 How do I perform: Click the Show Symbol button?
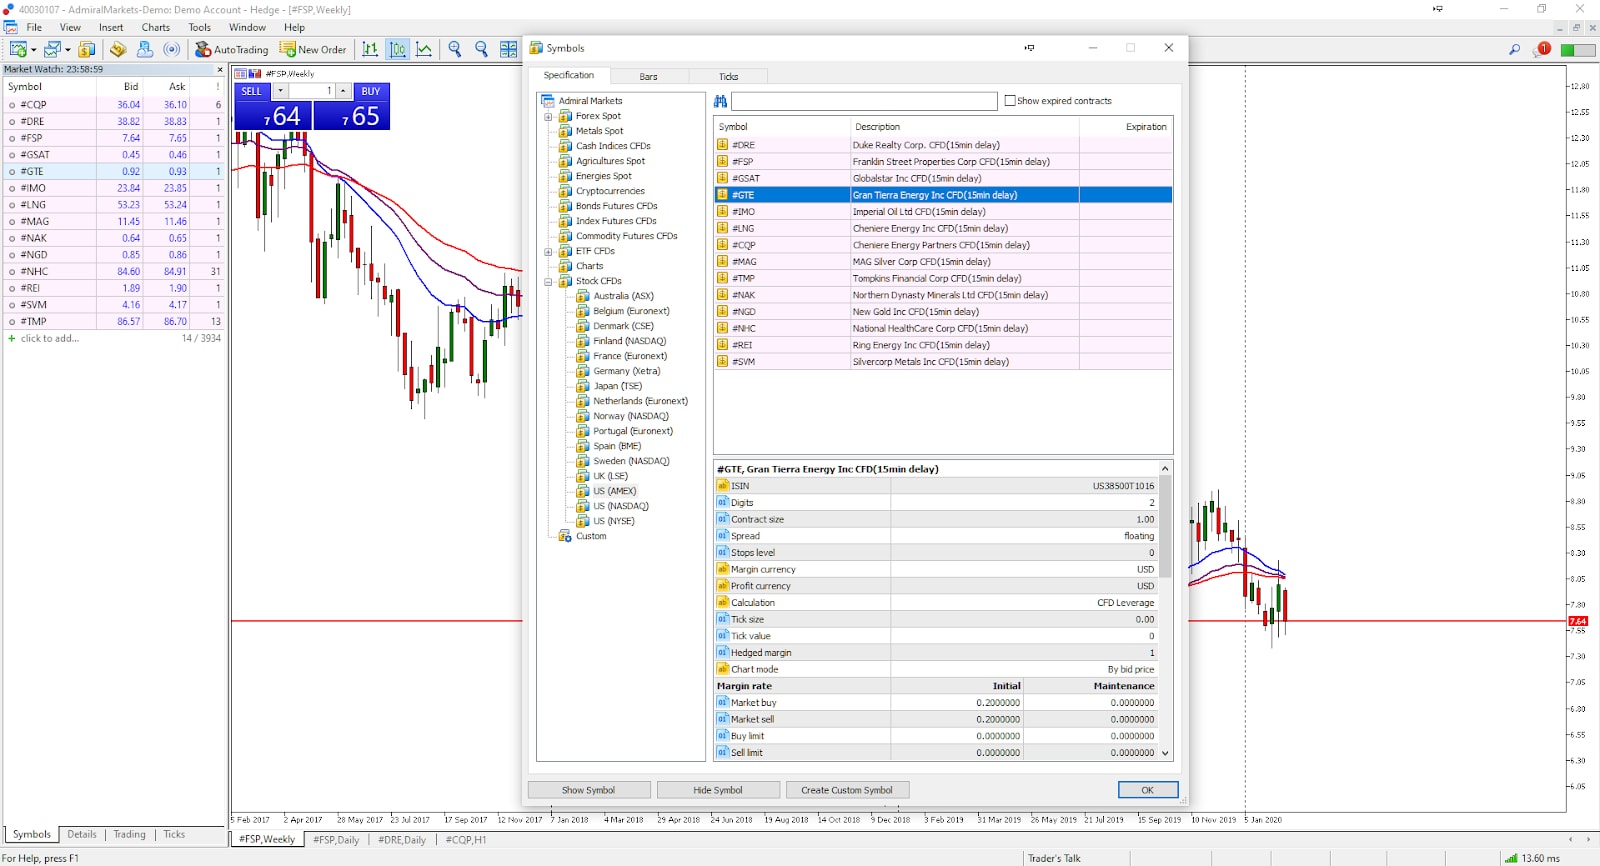pos(589,790)
